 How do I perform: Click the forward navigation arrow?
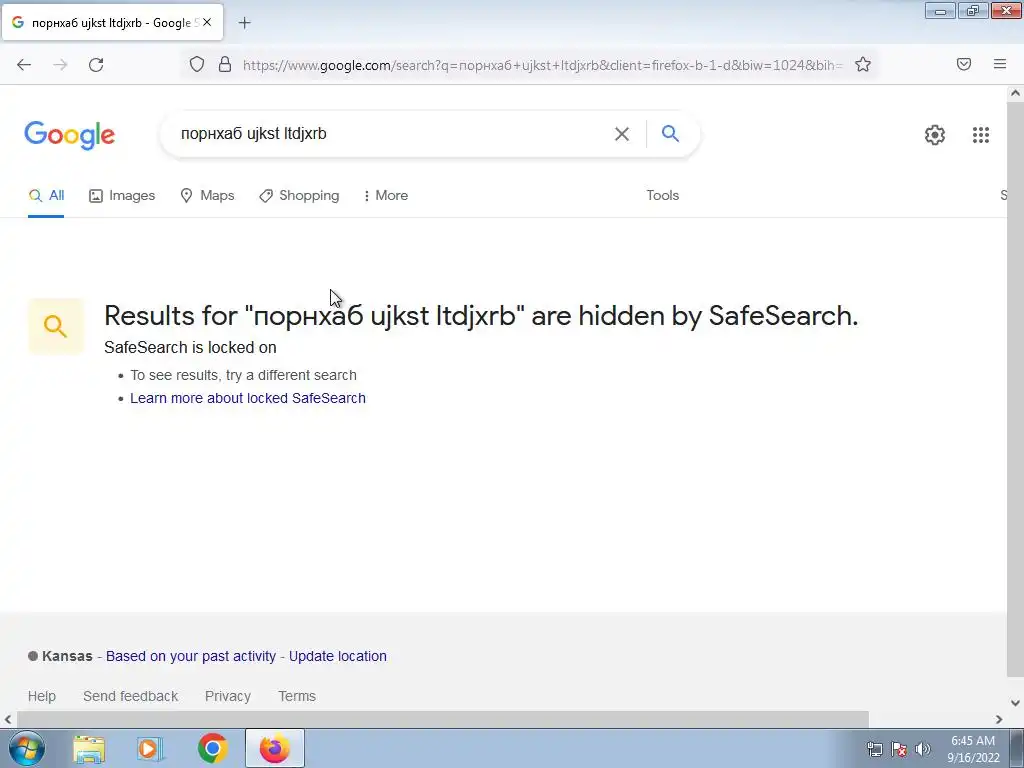coord(60,65)
